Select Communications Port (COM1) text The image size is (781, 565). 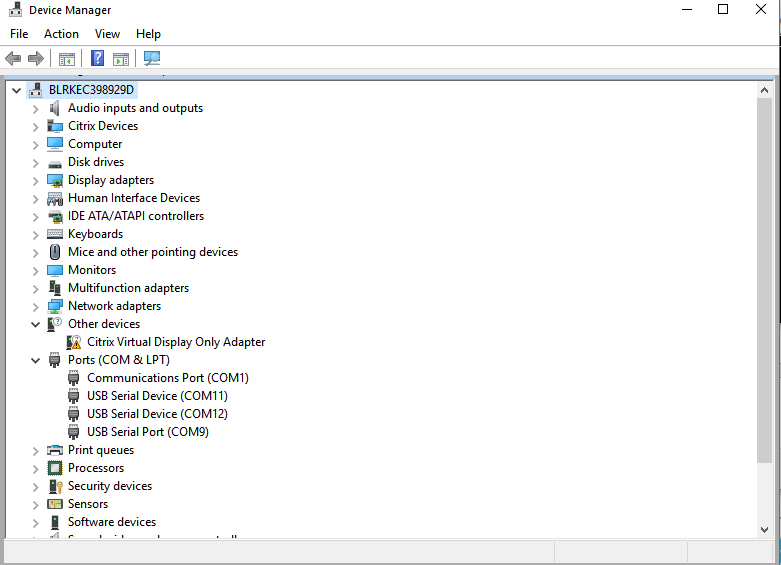pyautogui.click(x=168, y=378)
